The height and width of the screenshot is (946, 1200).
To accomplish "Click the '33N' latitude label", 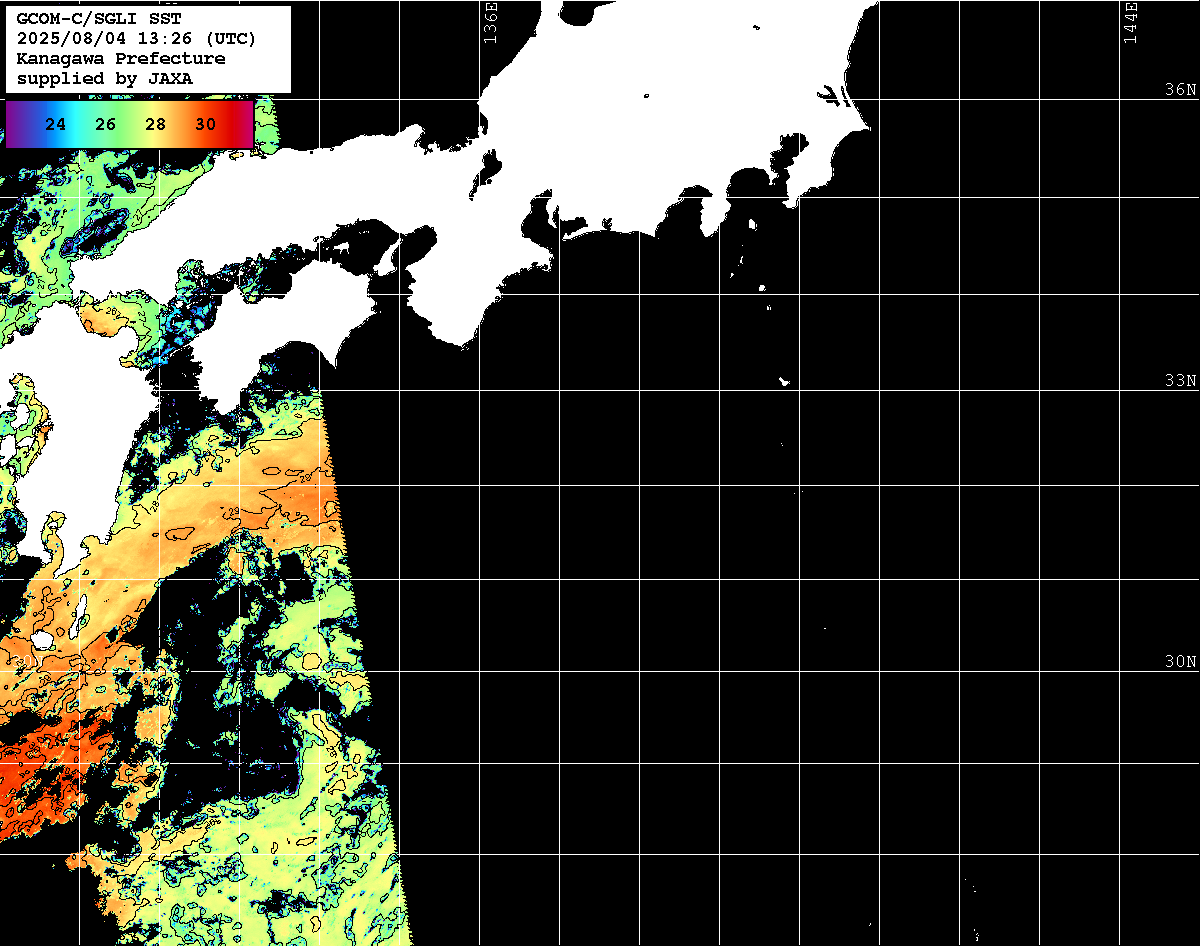I will (x=1181, y=381).
